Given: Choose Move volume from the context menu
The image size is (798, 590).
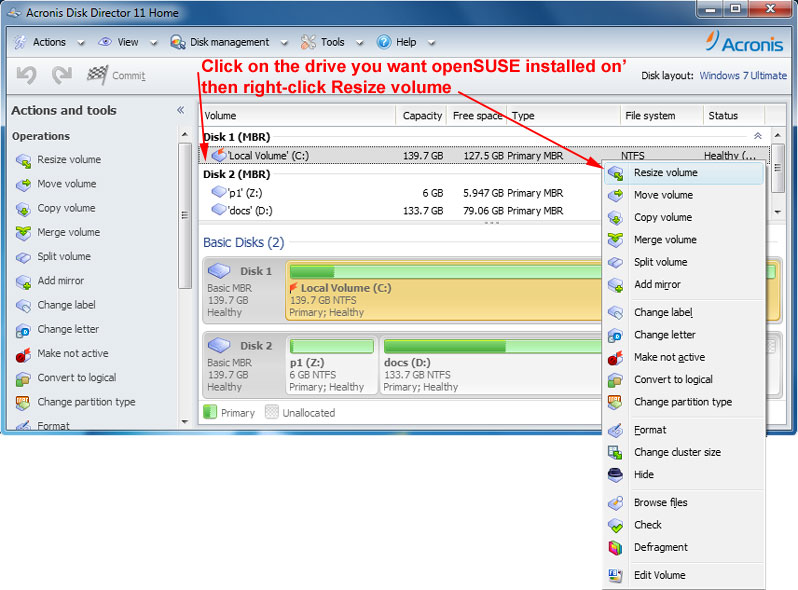Looking at the screenshot, I should (x=684, y=195).
